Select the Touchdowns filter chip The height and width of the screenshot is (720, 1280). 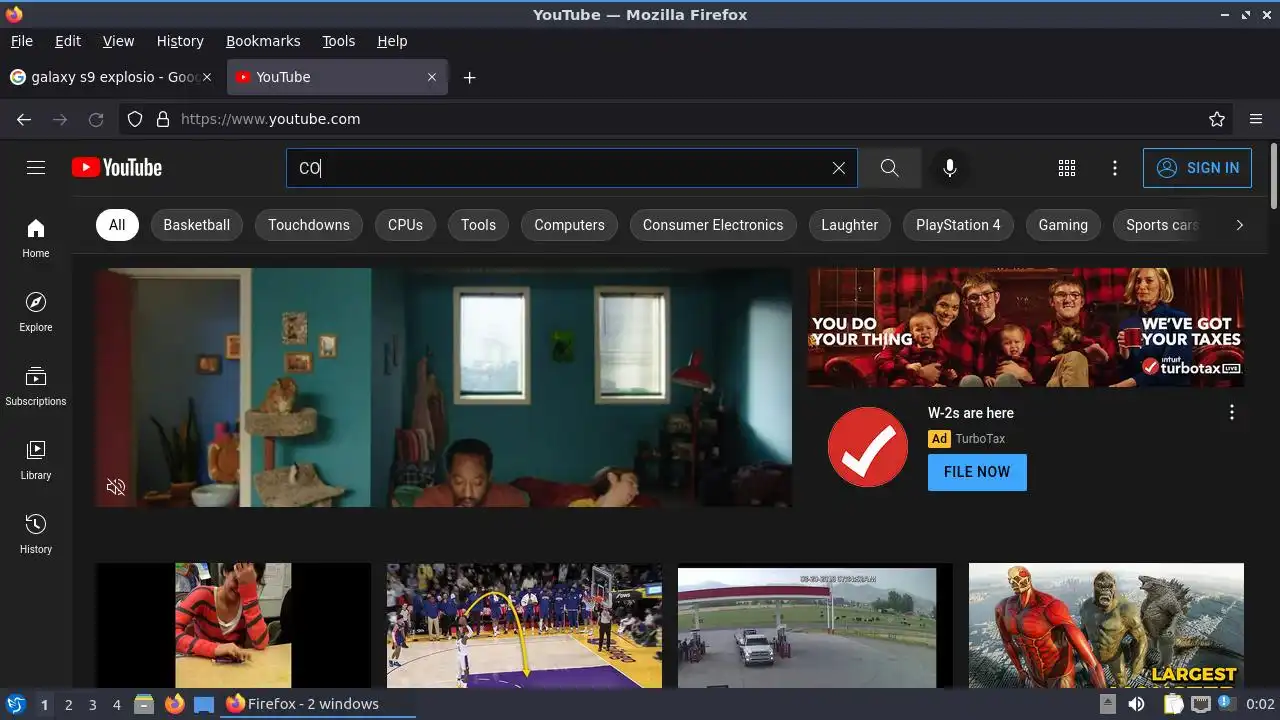tap(309, 225)
